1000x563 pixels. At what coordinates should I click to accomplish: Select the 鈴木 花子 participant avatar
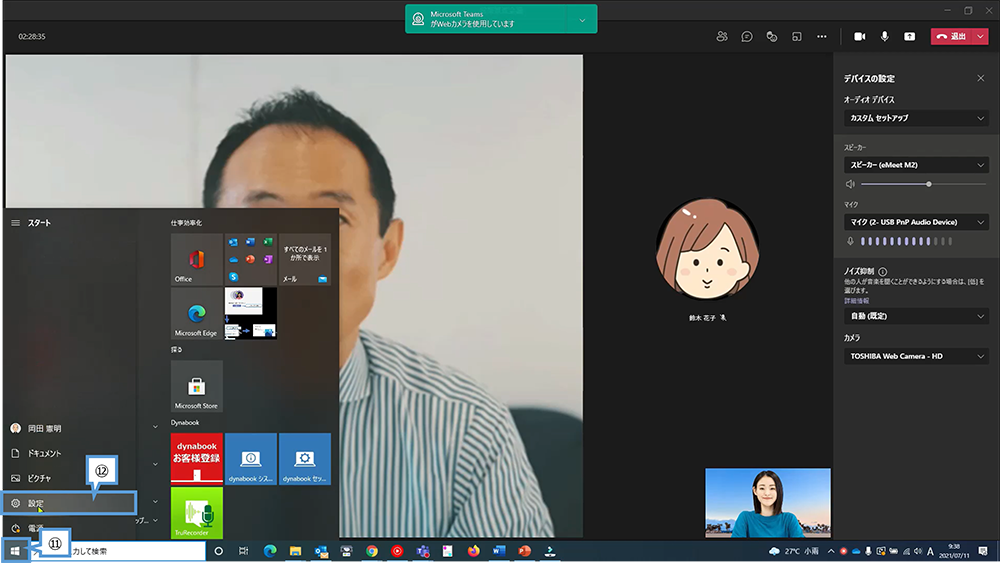(x=707, y=249)
